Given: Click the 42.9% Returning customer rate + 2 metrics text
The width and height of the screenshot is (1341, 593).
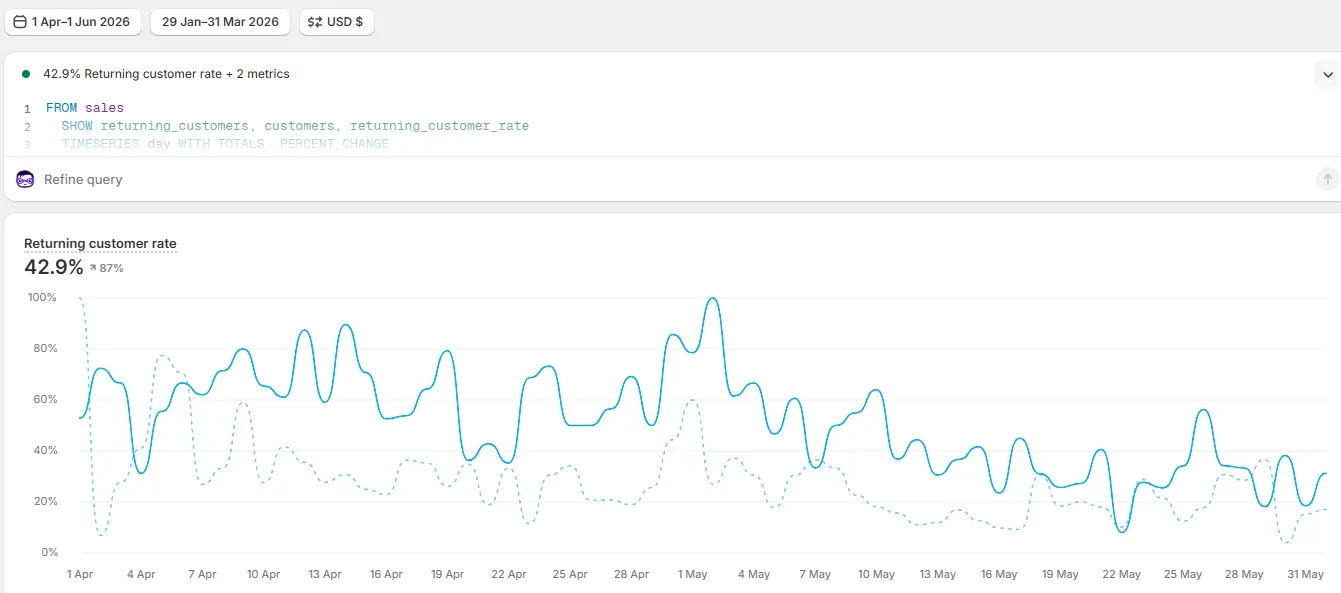Looking at the screenshot, I should (x=167, y=74).
